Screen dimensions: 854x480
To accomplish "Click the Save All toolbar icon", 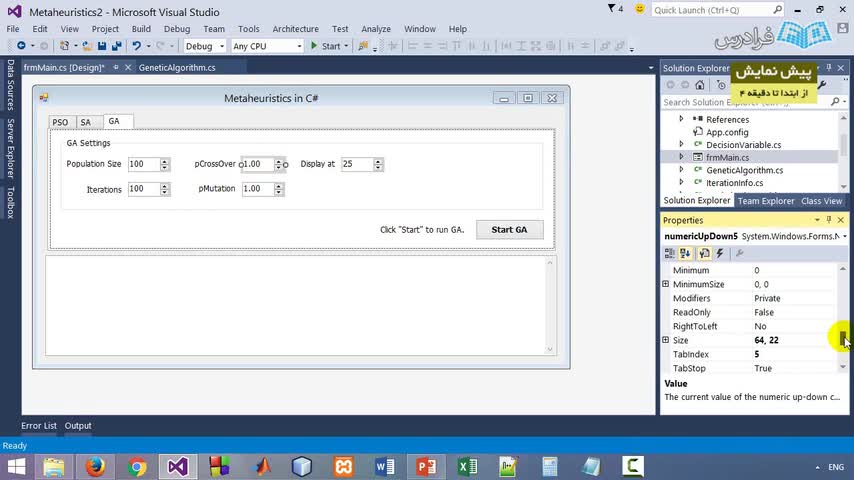I will tap(117, 46).
